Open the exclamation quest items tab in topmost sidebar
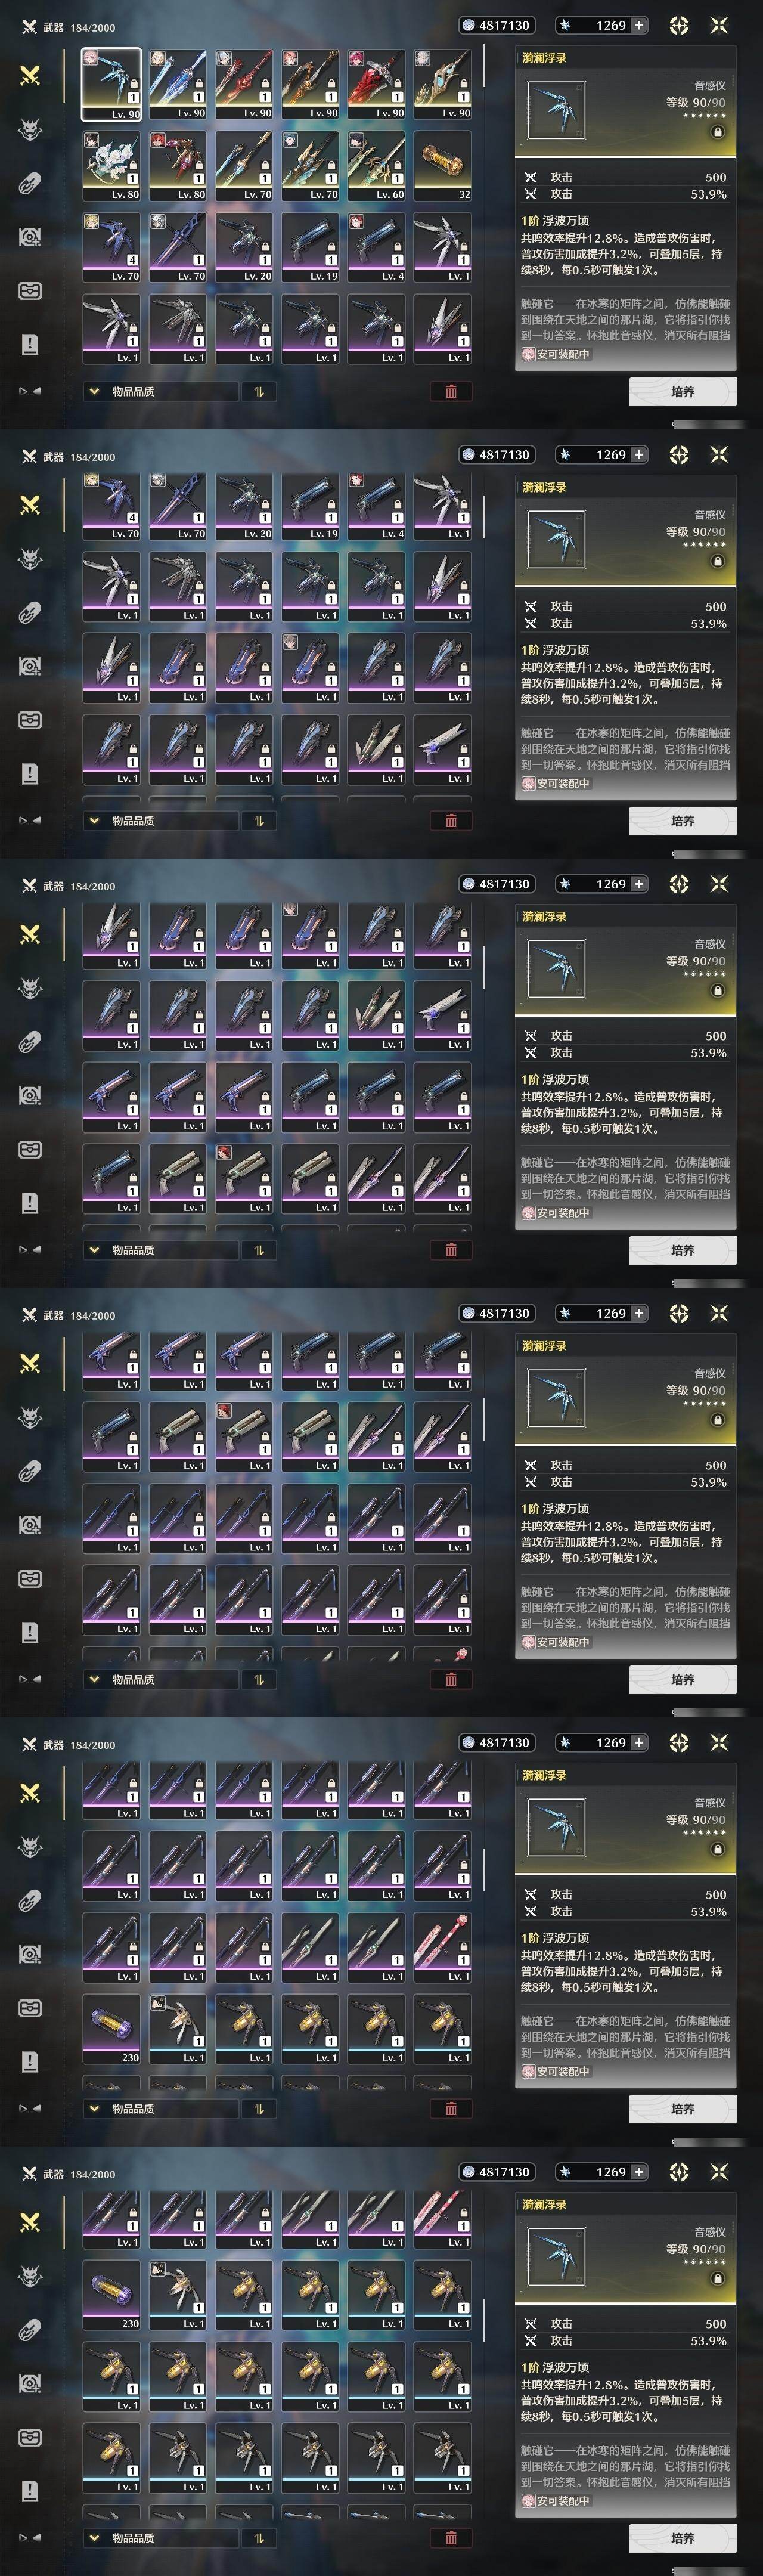This screenshot has height=2576, width=763. (30, 345)
